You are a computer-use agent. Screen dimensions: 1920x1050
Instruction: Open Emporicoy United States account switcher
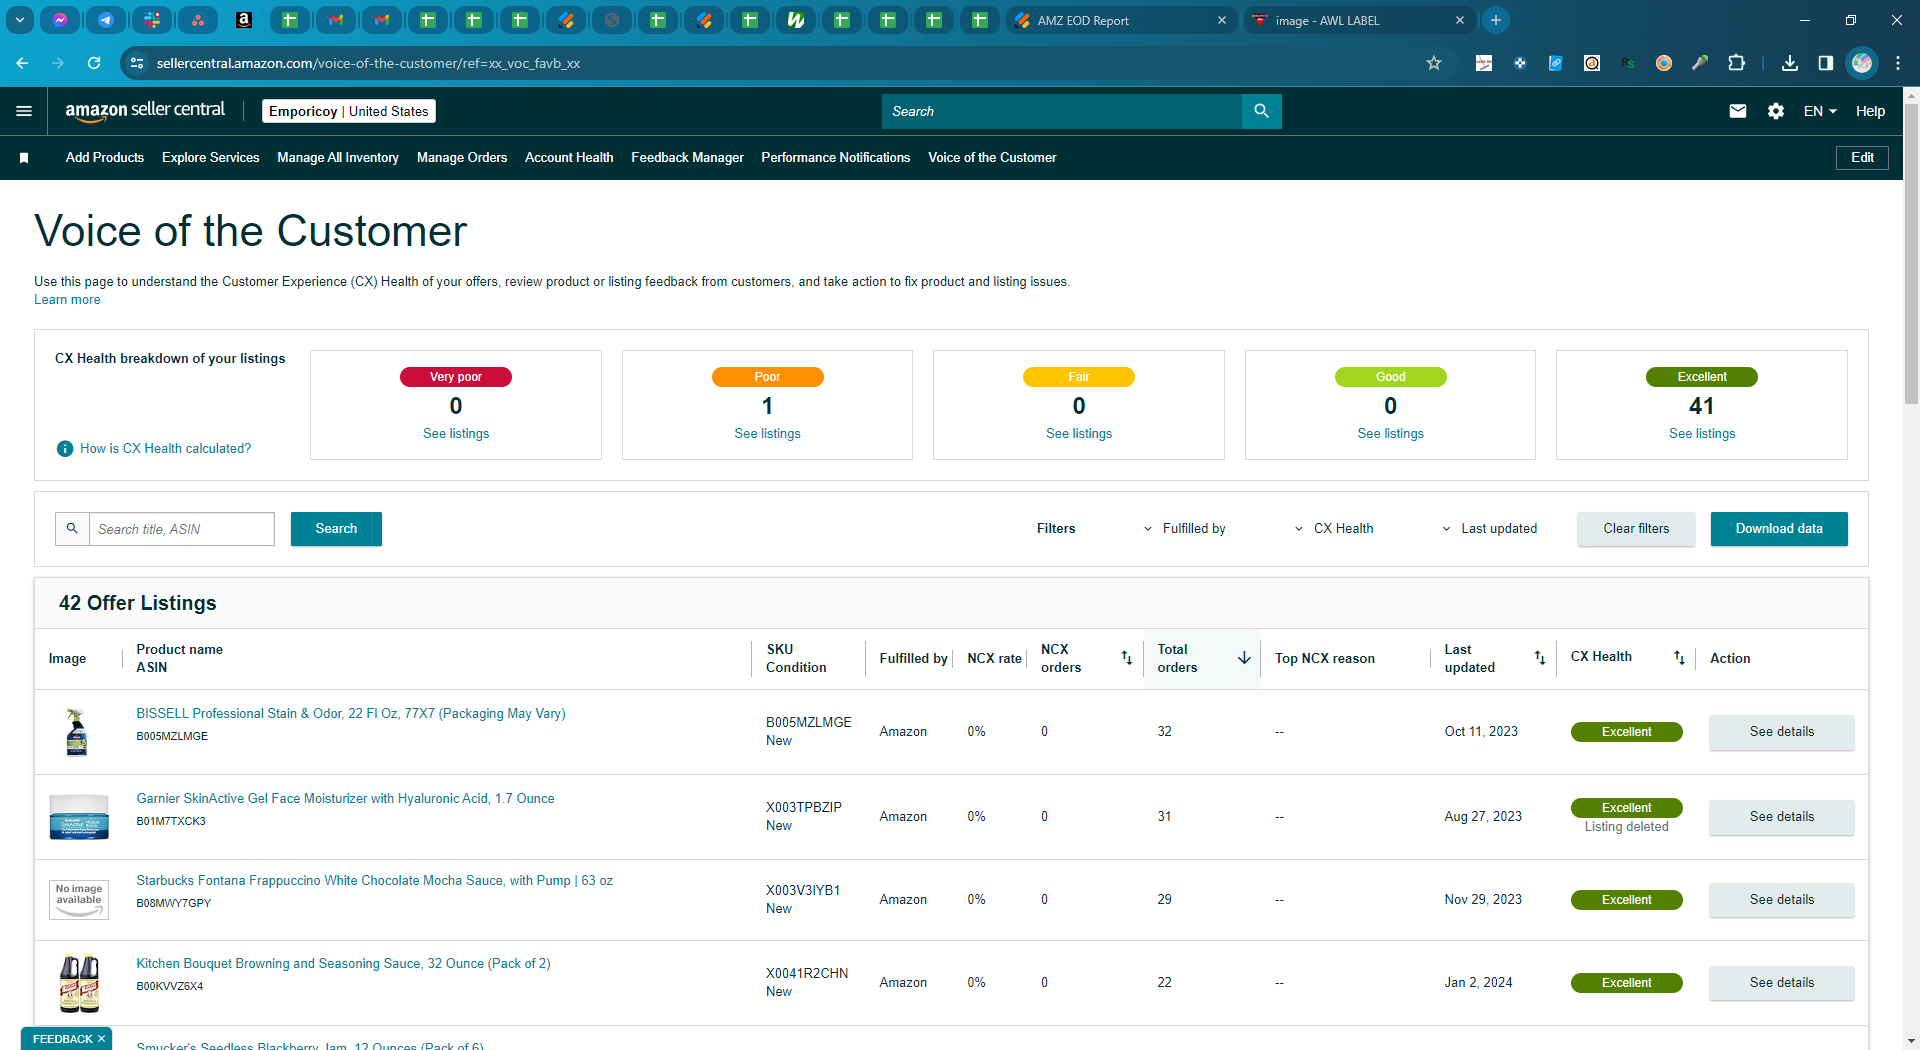click(349, 111)
